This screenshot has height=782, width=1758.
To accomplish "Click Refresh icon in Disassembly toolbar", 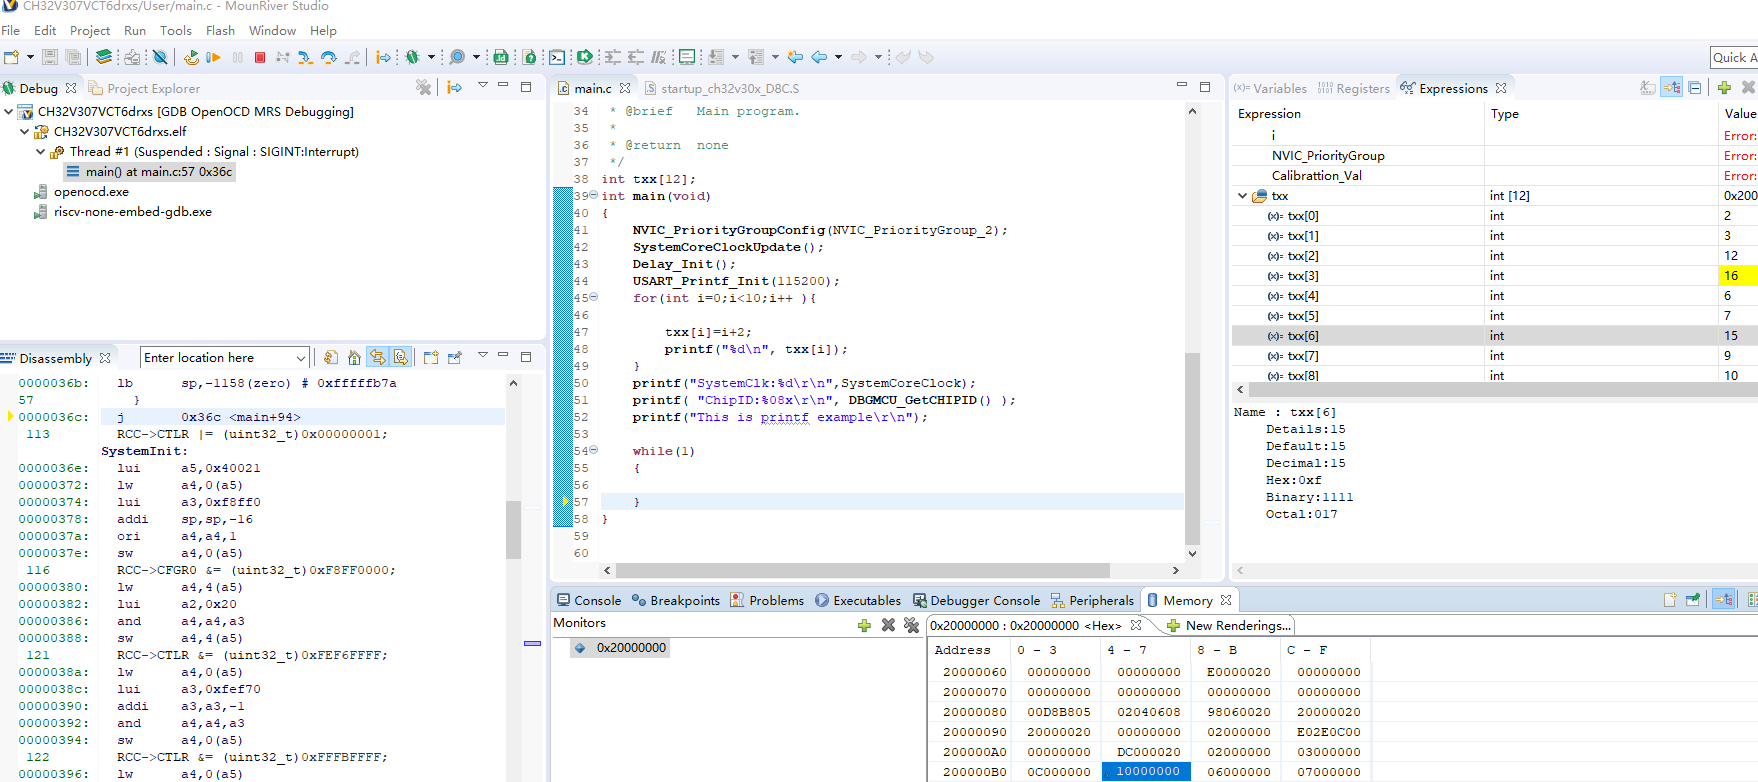I will 330,357.
